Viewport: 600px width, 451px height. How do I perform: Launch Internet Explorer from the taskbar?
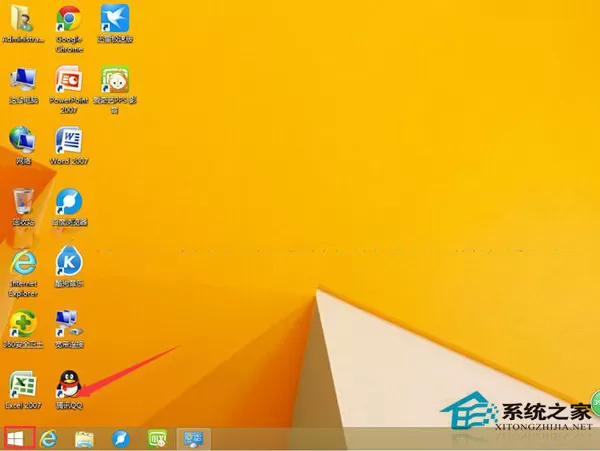[x=49, y=438]
